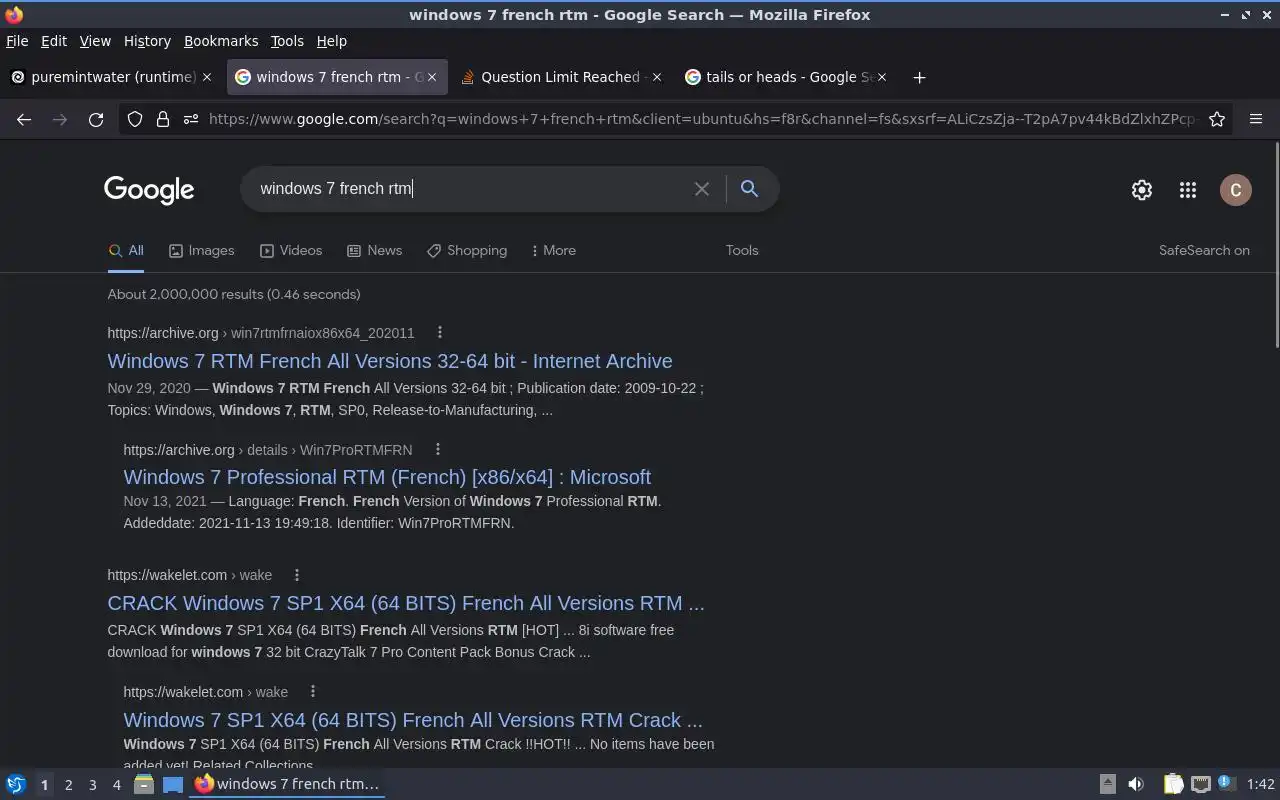This screenshot has height=800, width=1280.
Task: Open the taskbar file manager icon
Action: pyautogui.click(x=144, y=785)
